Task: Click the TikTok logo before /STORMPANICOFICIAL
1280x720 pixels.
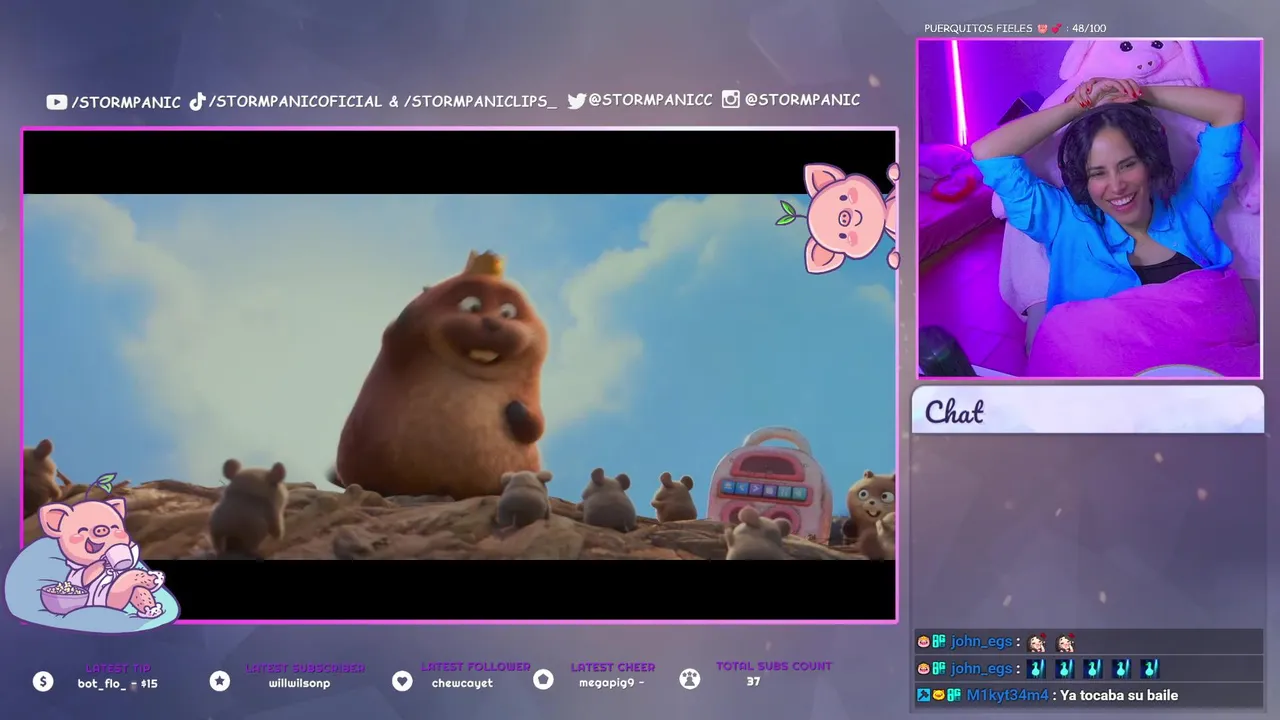Action: coord(198,101)
